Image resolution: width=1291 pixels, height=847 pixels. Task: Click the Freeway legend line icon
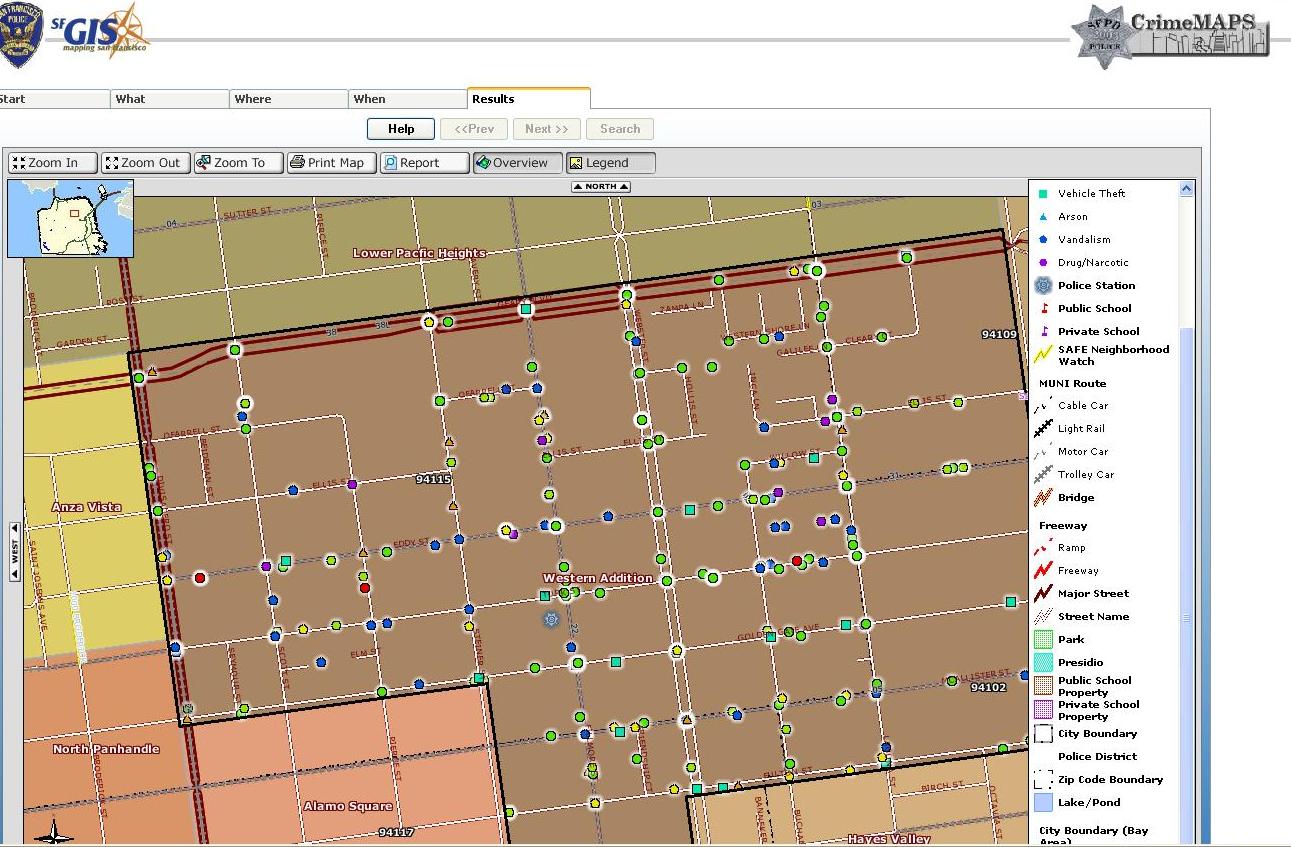[1043, 571]
